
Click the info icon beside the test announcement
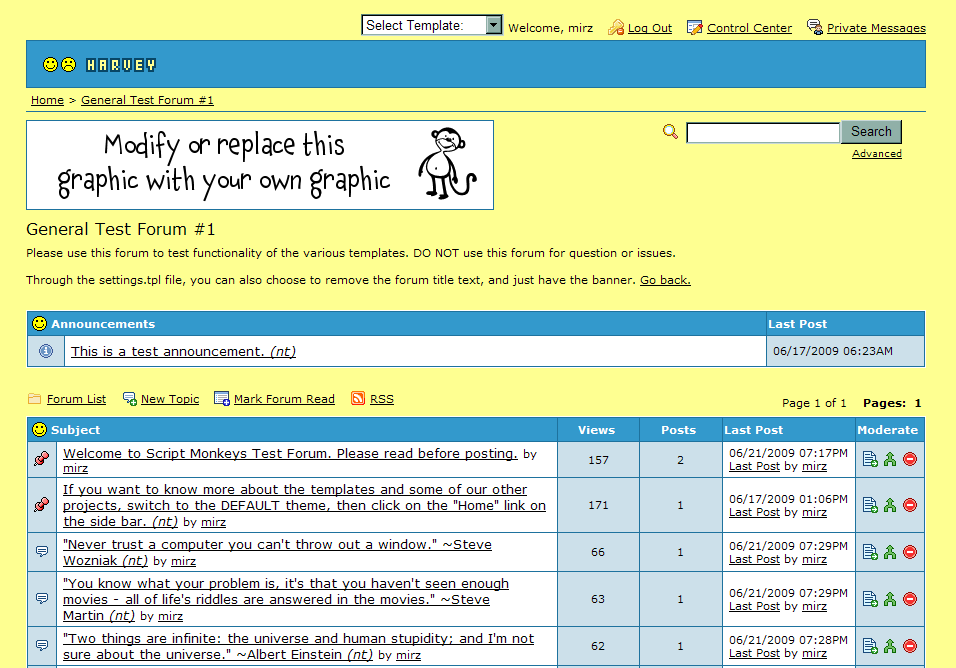(46, 351)
